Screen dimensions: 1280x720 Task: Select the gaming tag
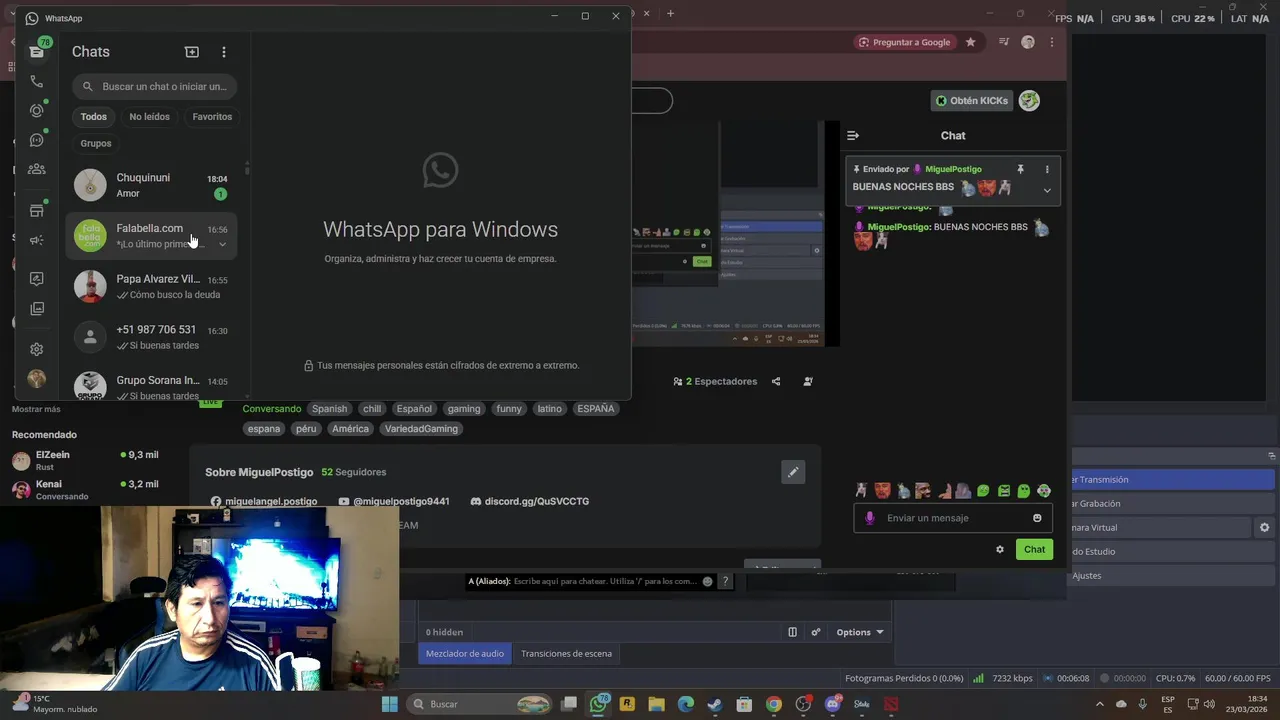tap(464, 409)
